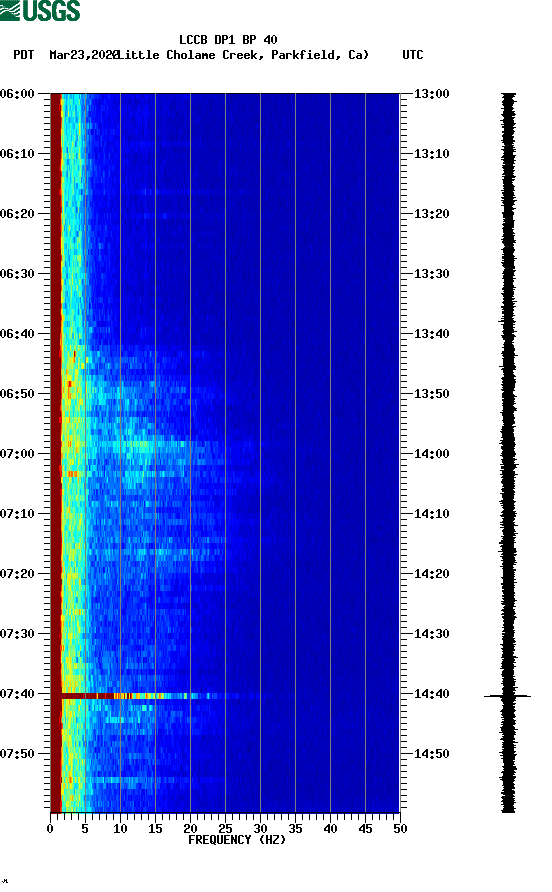Click the 13:00 UTC time label
This screenshot has height=892, width=552.
click(431, 94)
